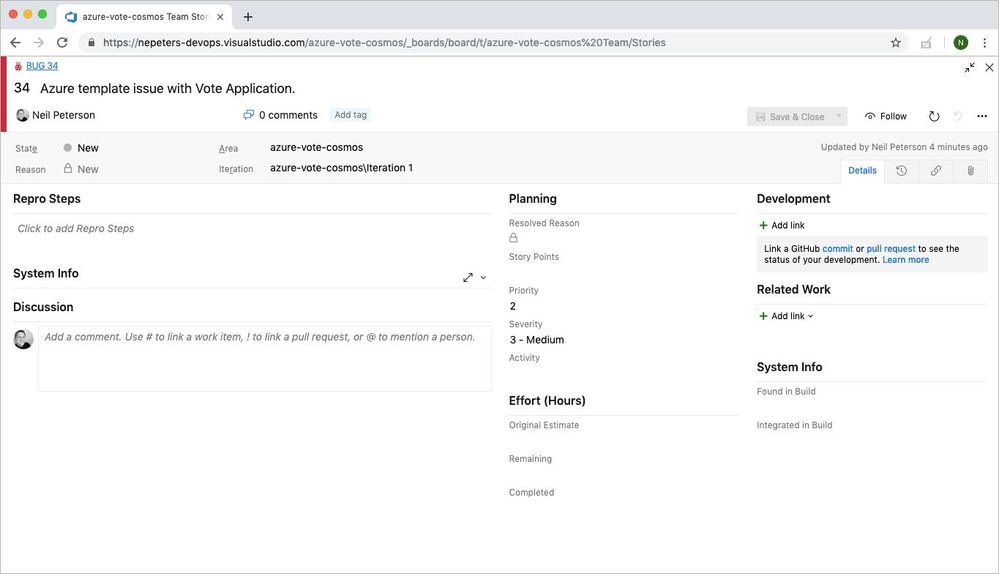Close the work item dialog
This screenshot has height=574, width=999.
pyautogui.click(x=989, y=68)
